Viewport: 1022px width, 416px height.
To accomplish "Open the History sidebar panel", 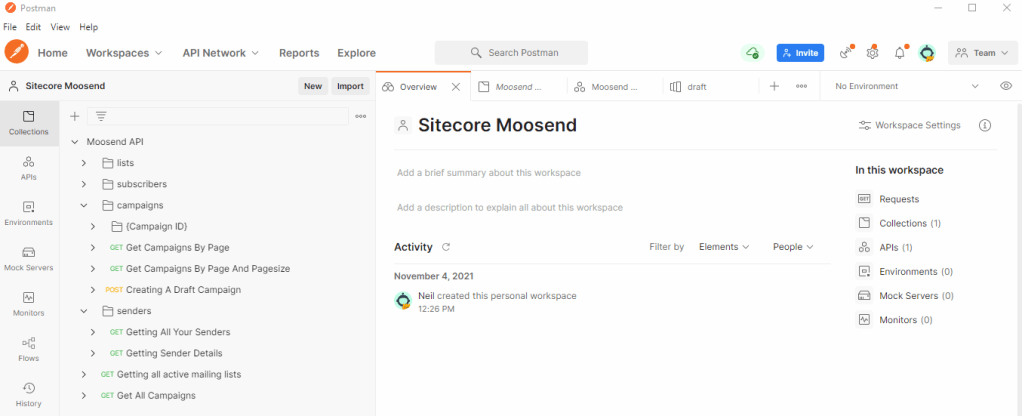I will pyautogui.click(x=28, y=393).
